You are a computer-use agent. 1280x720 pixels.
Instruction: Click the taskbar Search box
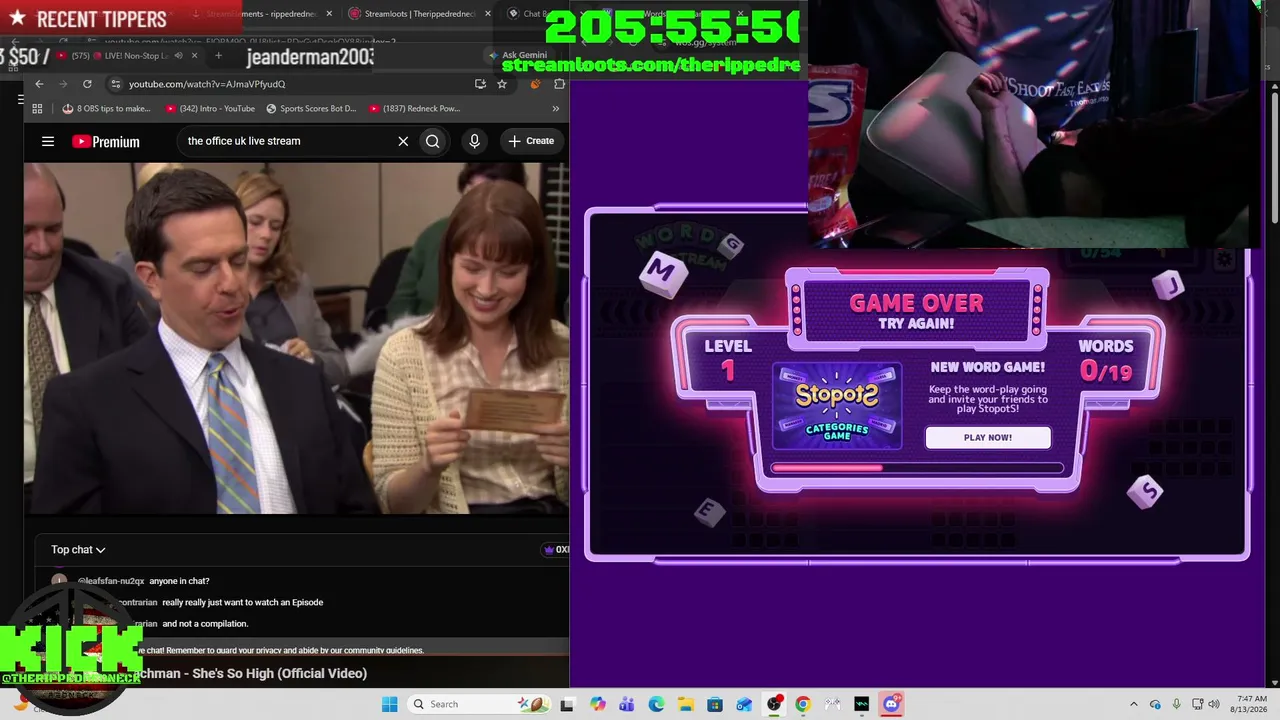tap(477, 704)
